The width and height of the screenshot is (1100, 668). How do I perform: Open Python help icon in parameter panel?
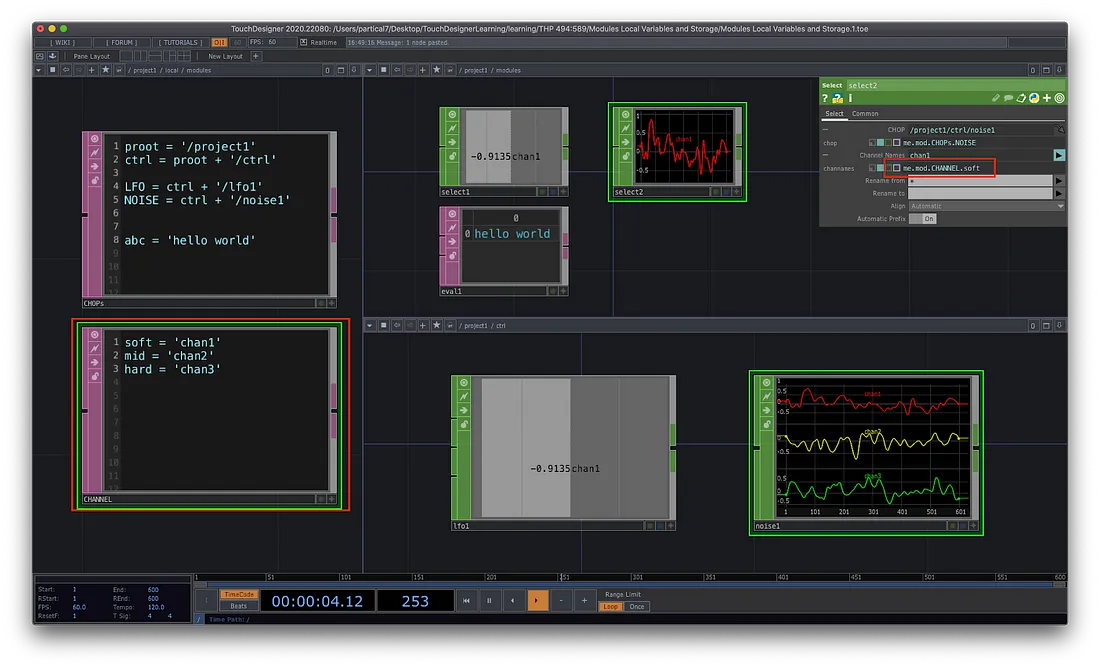839,98
